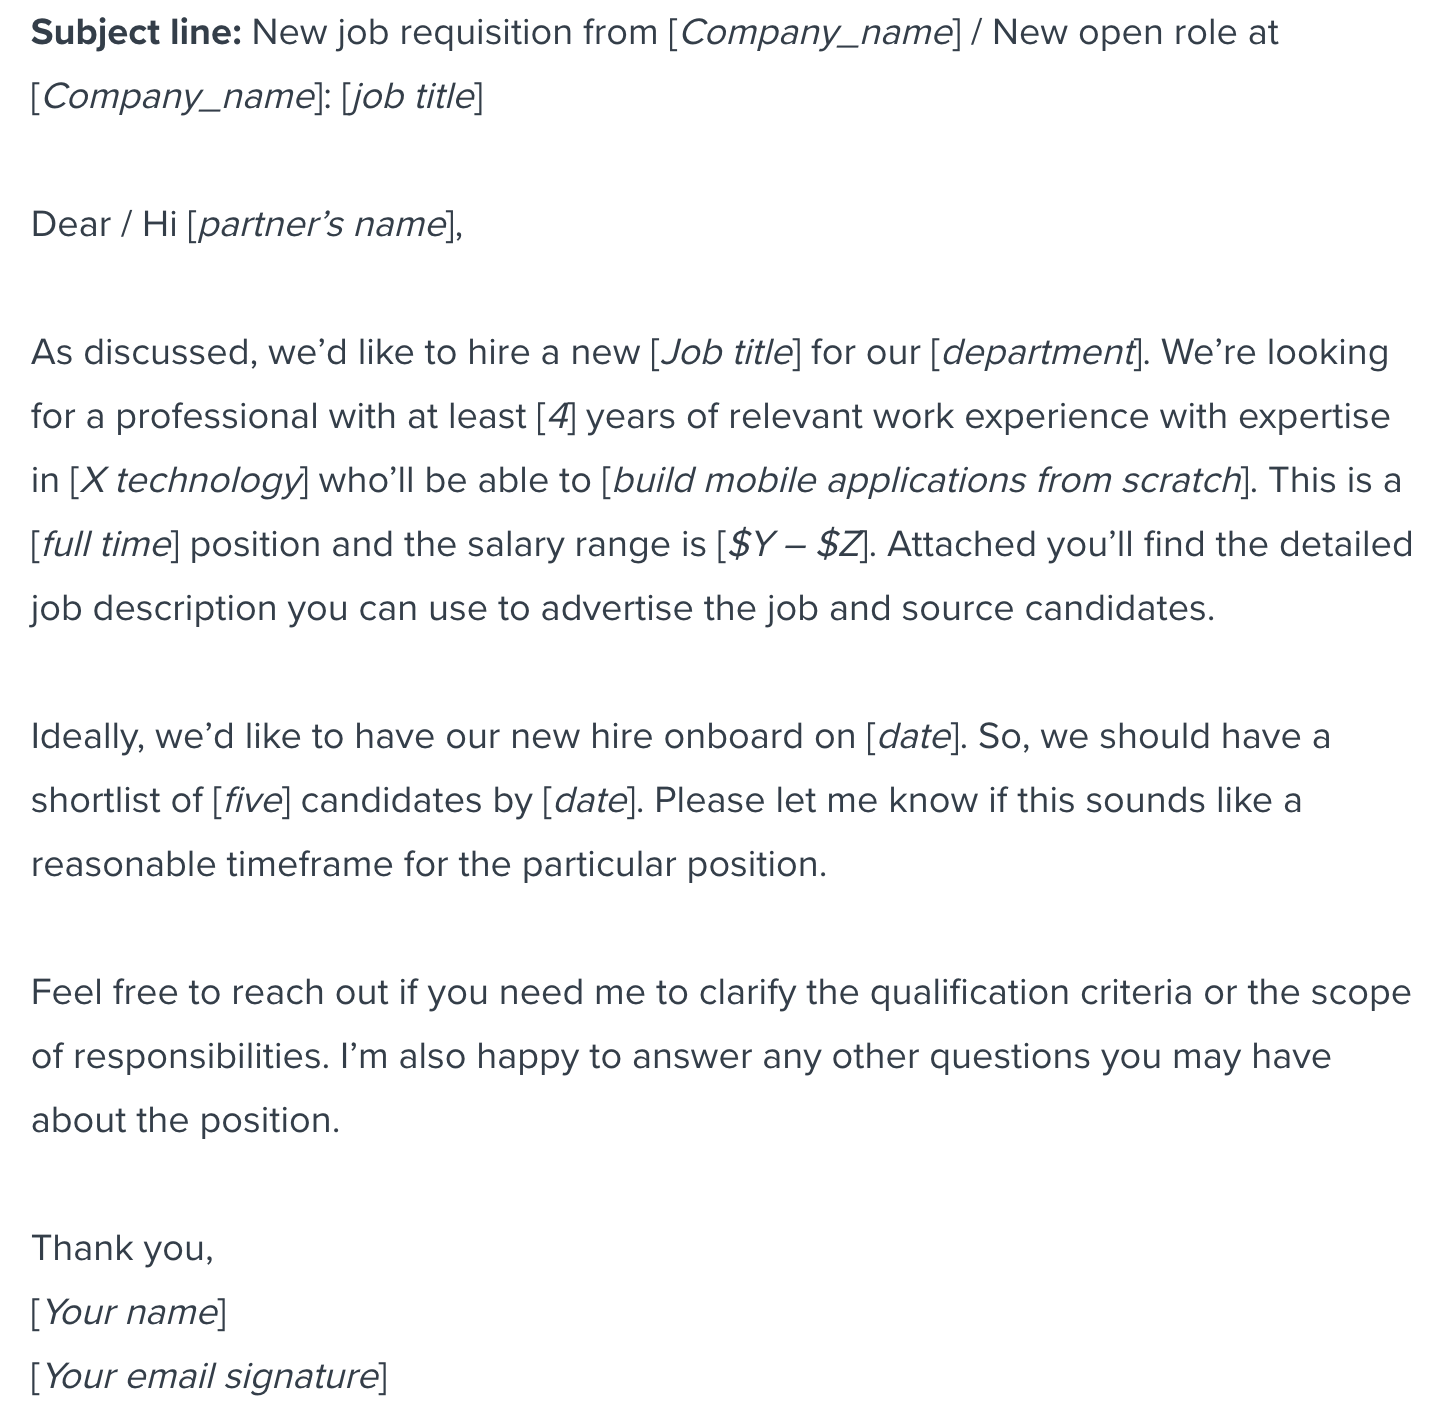The width and height of the screenshot is (1442, 1420).
Task: Click the '[partner's name]' placeholder
Action: pyautogui.click(x=321, y=224)
